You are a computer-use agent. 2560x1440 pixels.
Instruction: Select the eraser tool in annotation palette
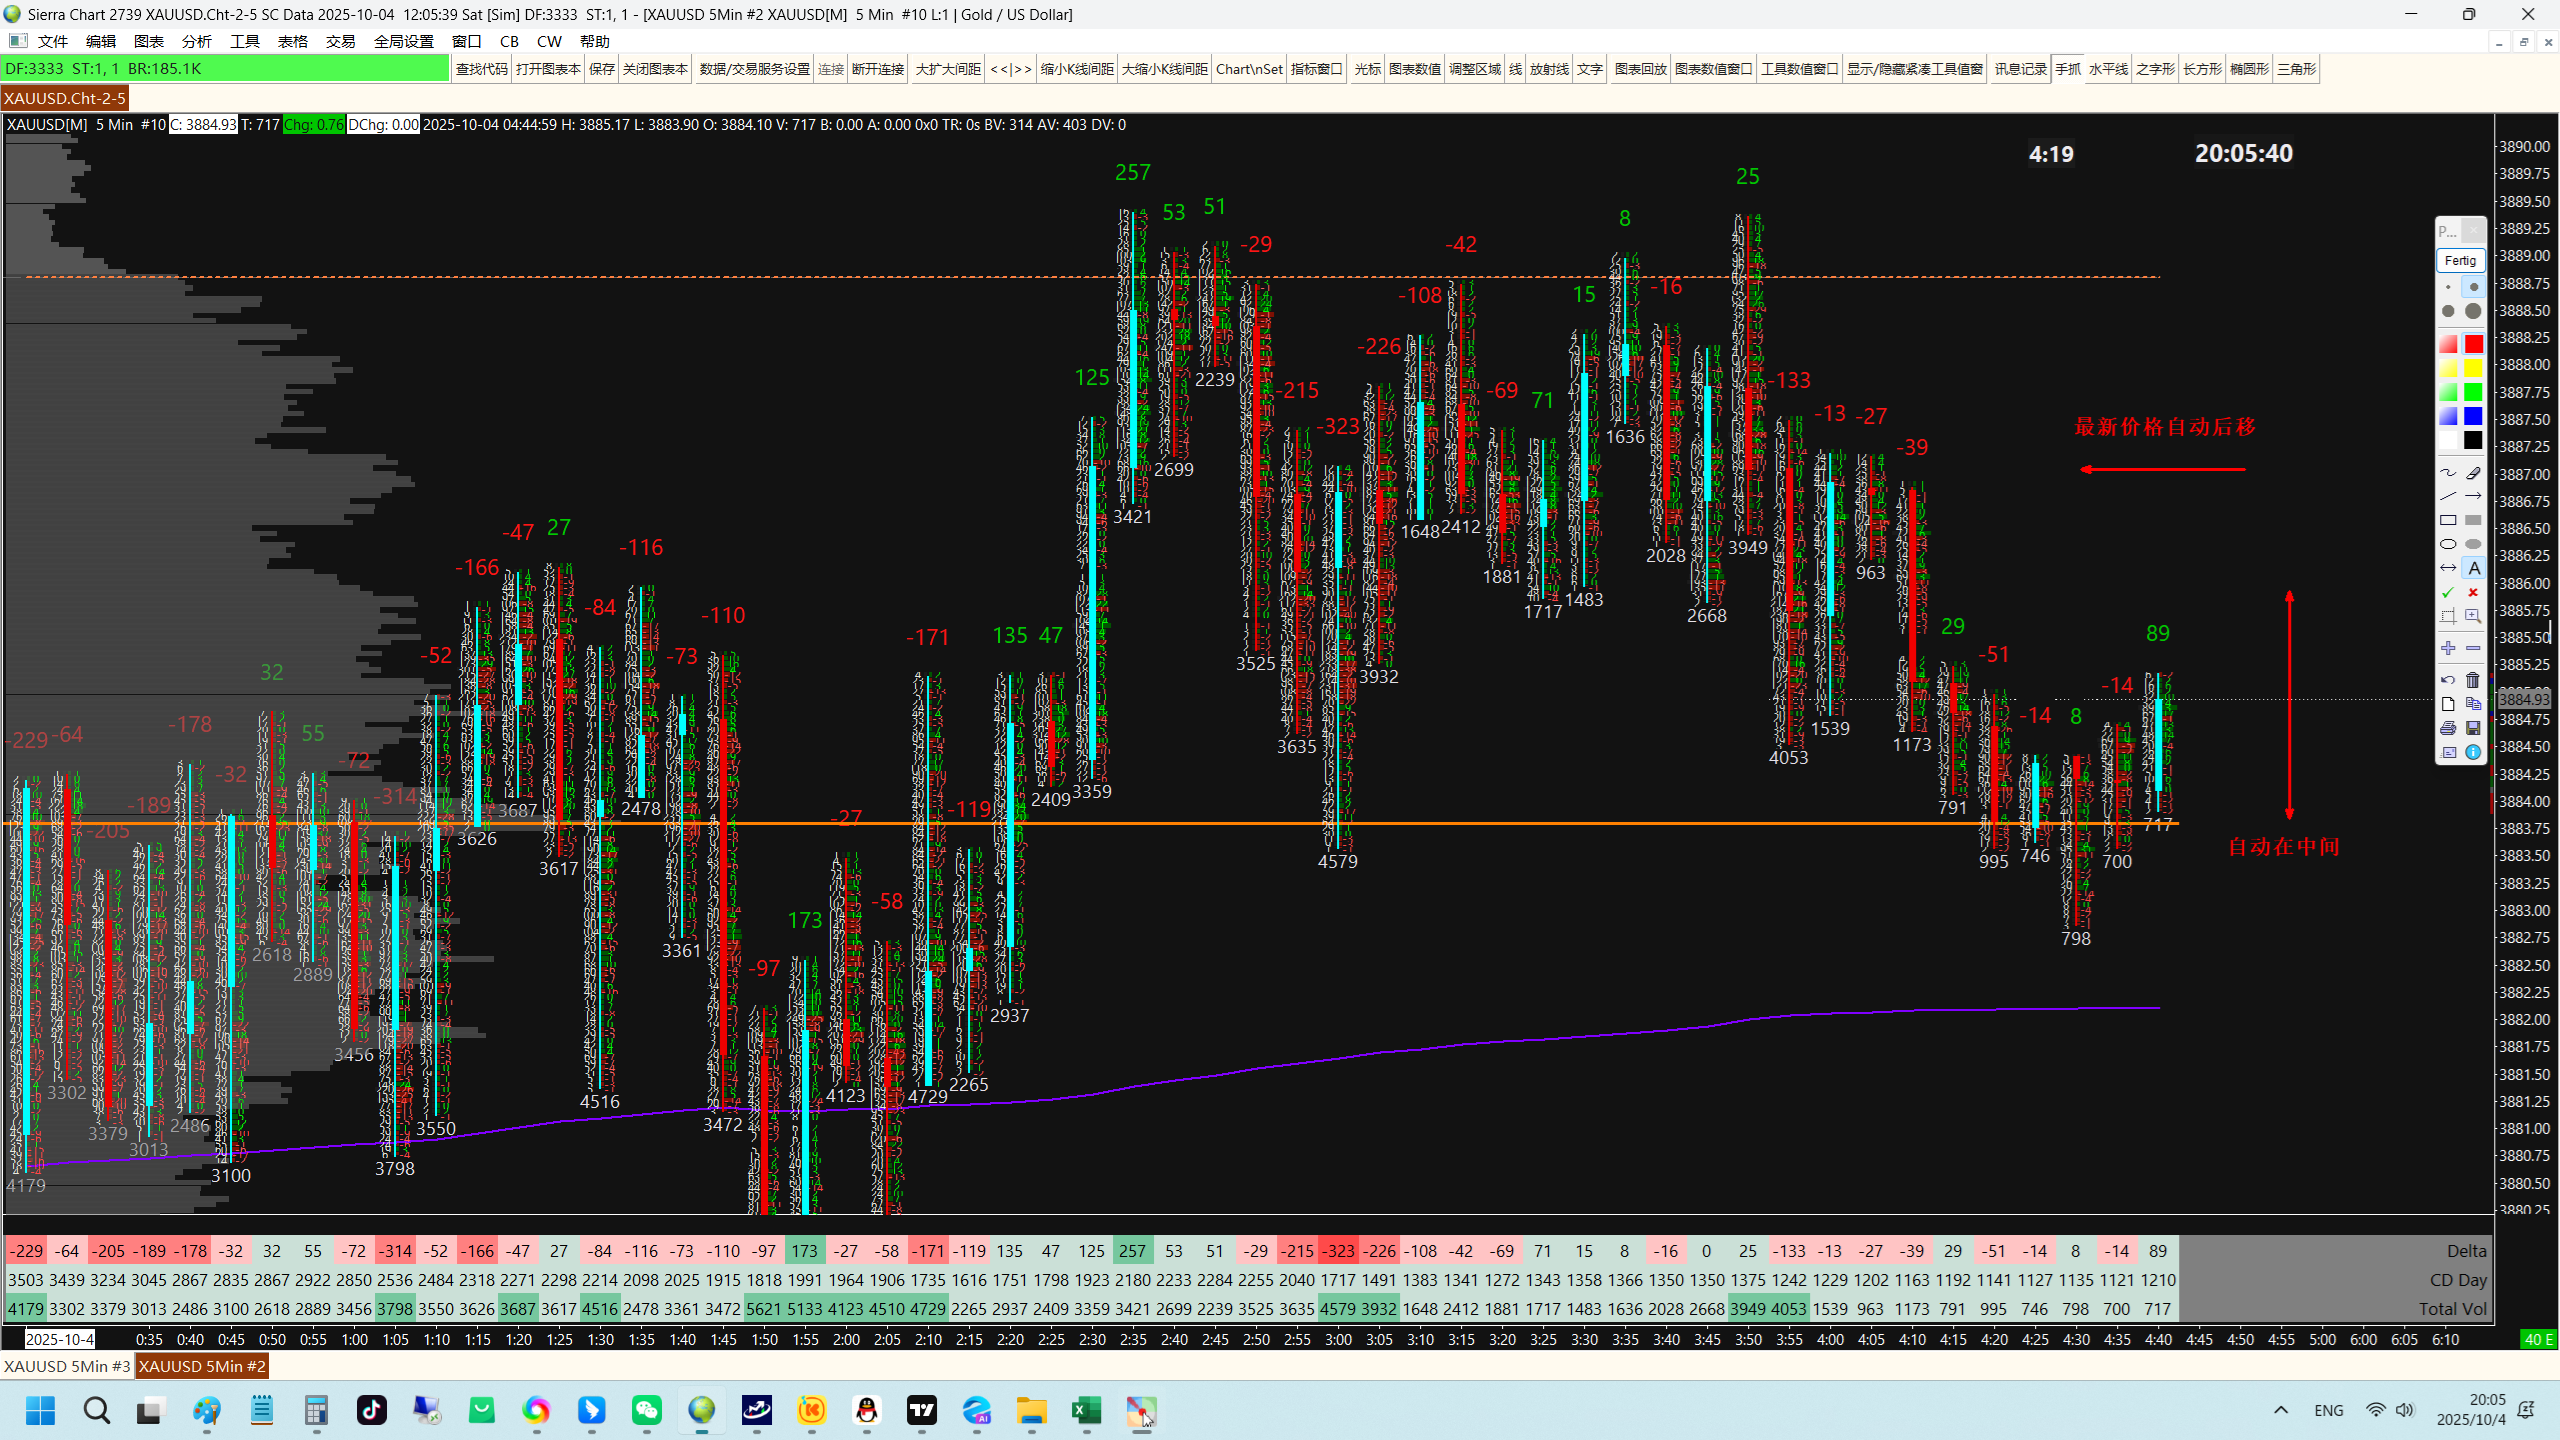(2473, 473)
